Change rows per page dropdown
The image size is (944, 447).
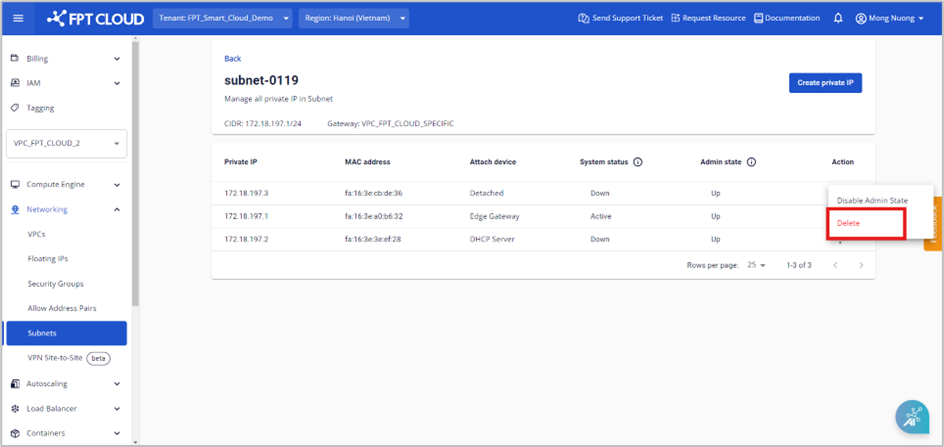coord(756,265)
